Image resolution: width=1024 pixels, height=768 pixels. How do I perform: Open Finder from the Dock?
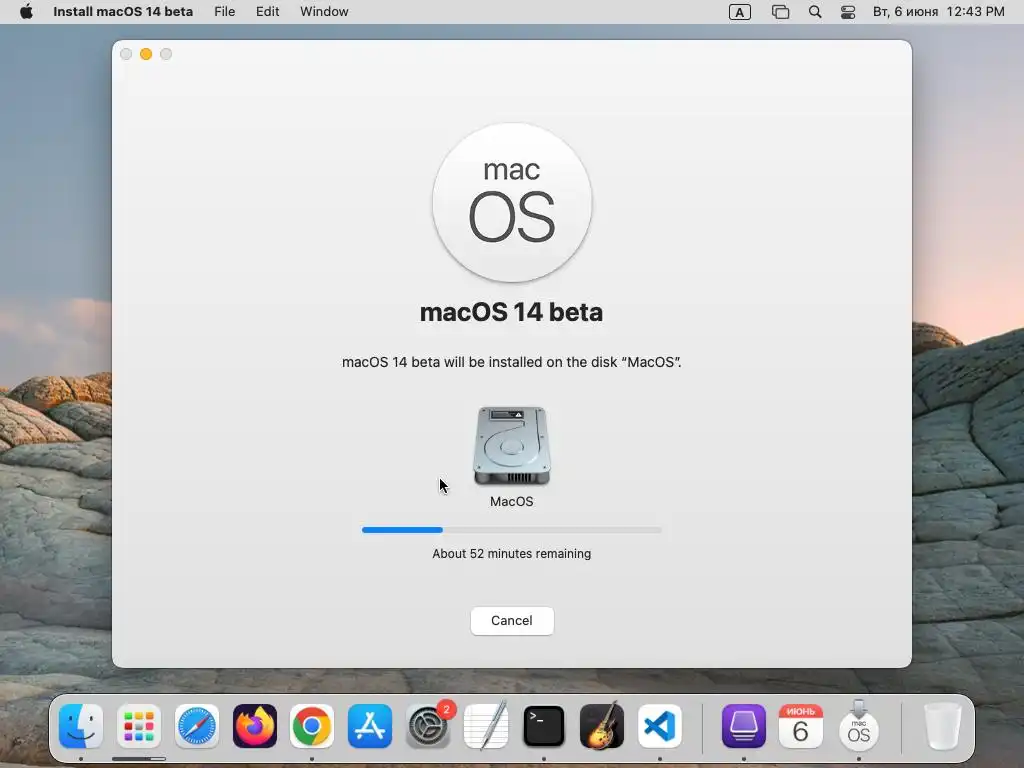point(81,726)
